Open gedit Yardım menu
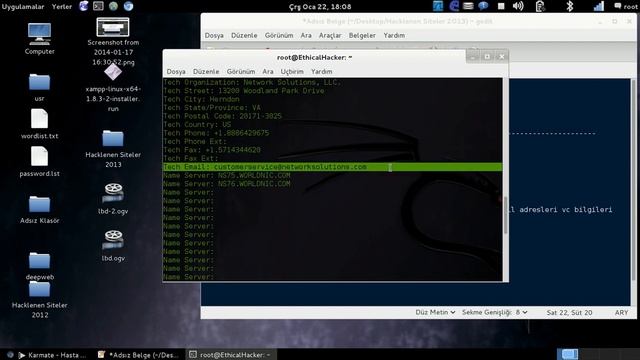Screen dimensions: 640x360 (x=394, y=36)
